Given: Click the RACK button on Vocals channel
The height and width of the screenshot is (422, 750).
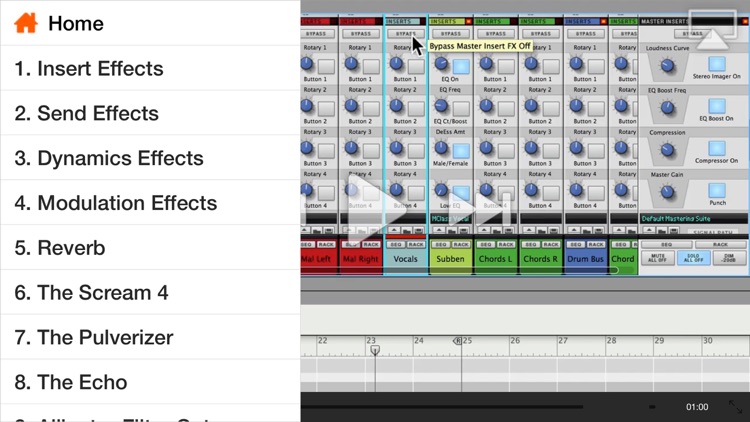Looking at the screenshot, I should 416,244.
